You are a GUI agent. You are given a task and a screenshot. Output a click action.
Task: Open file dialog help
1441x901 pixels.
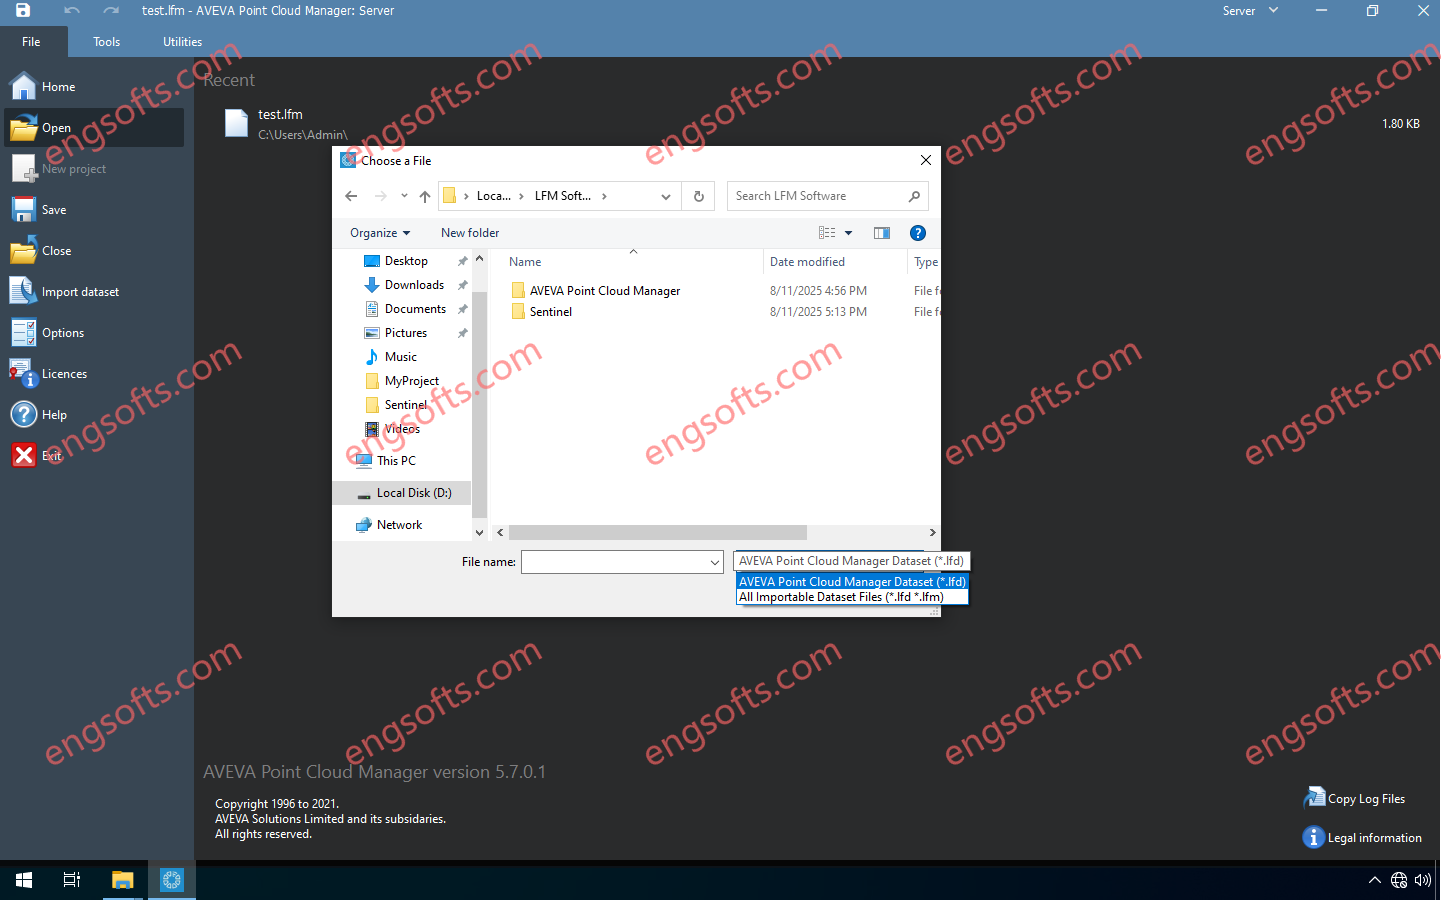[918, 233]
